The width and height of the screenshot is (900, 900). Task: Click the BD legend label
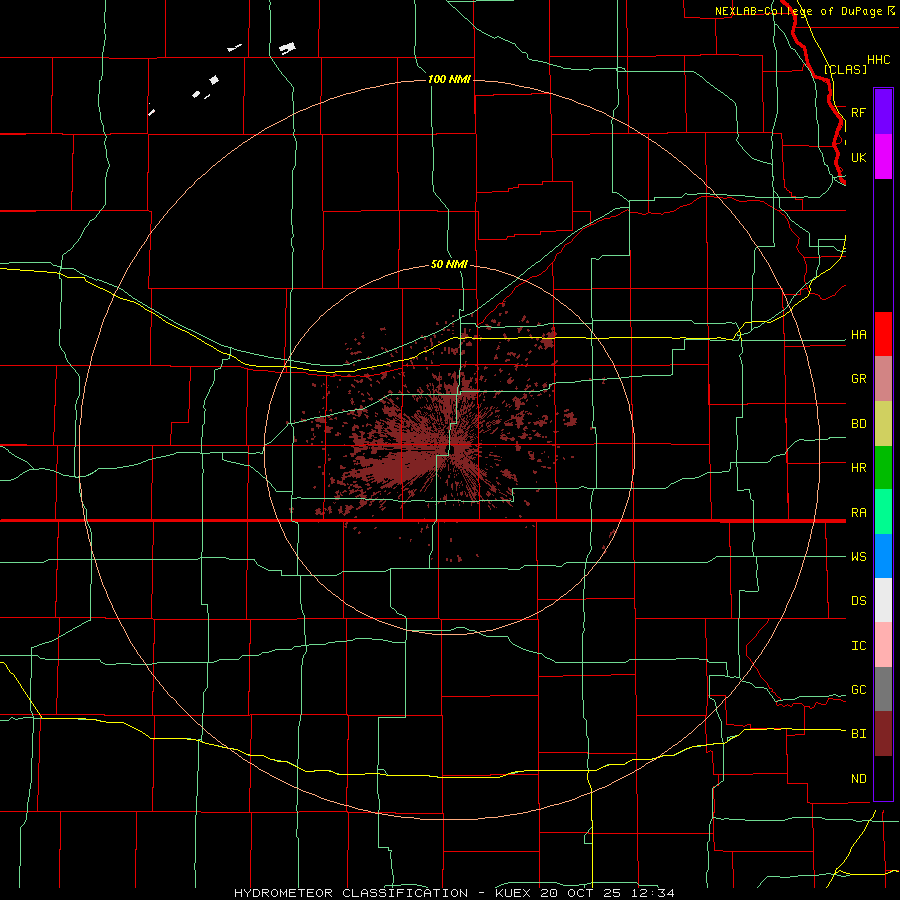(858, 424)
